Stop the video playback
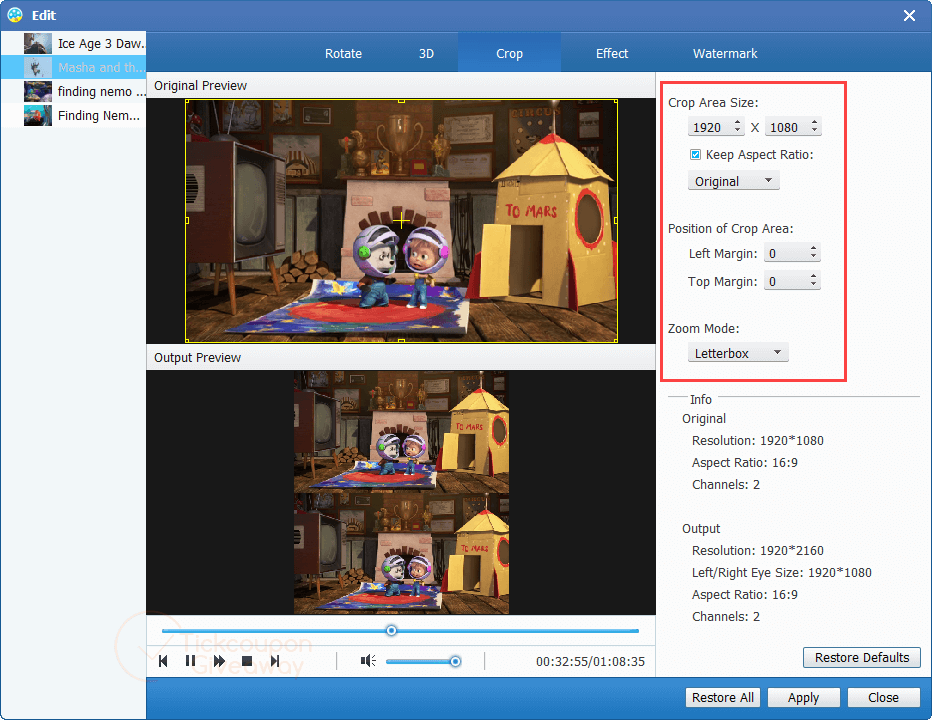 [x=247, y=661]
